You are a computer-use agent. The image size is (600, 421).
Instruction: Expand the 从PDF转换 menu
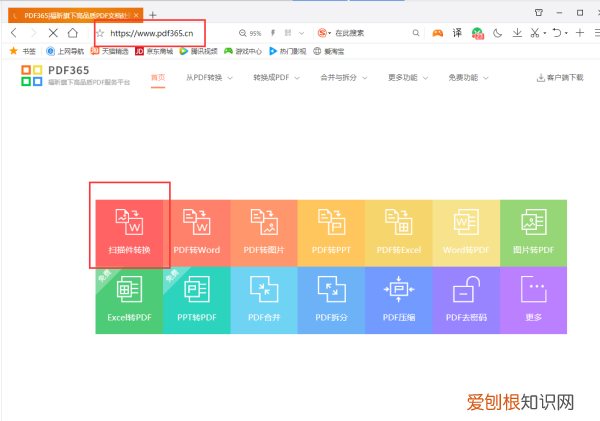(x=209, y=78)
